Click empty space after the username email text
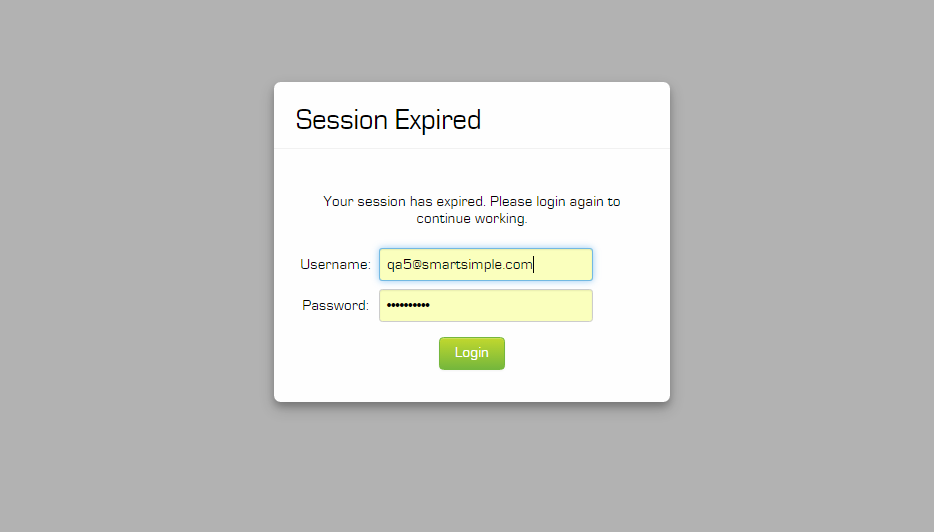The image size is (934, 532). tap(564, 265)
